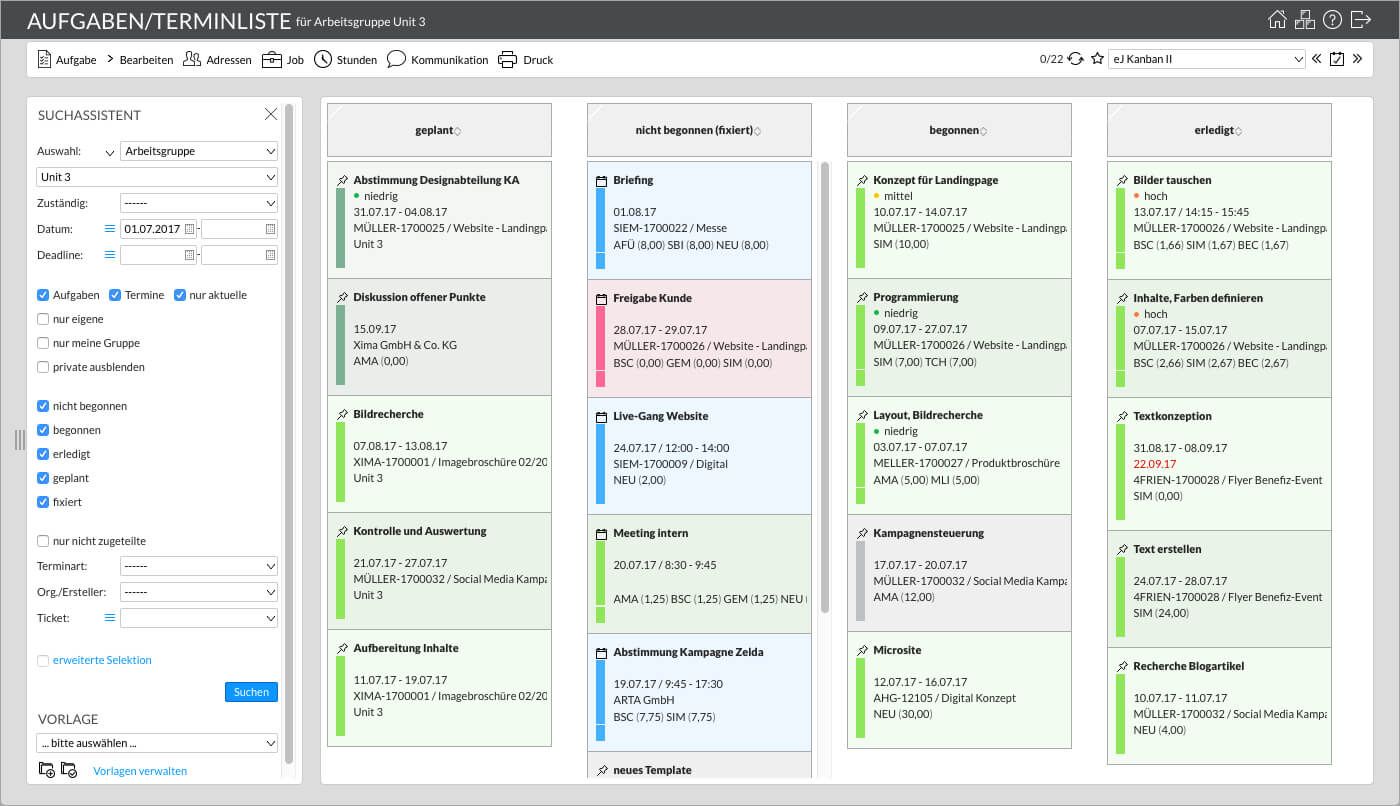1400x806 pixels.
Task: Click pin icon on Microsite card
Action: pyautogui.click(x=861, y=651)
